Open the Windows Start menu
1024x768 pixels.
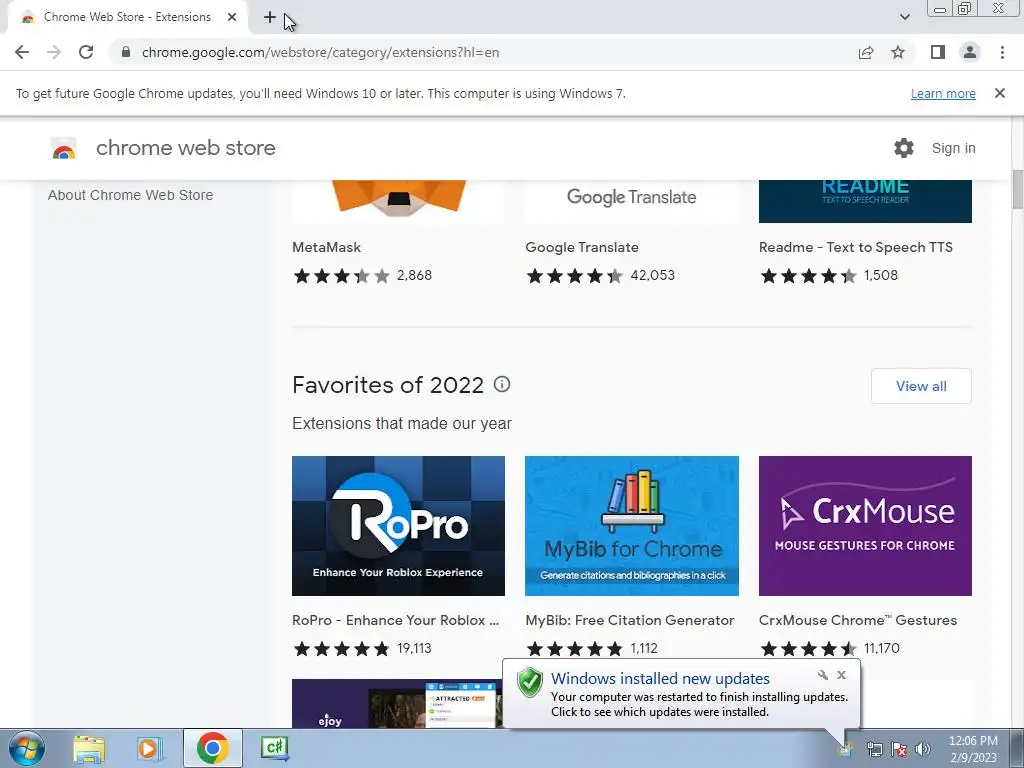tap(26, 748)
